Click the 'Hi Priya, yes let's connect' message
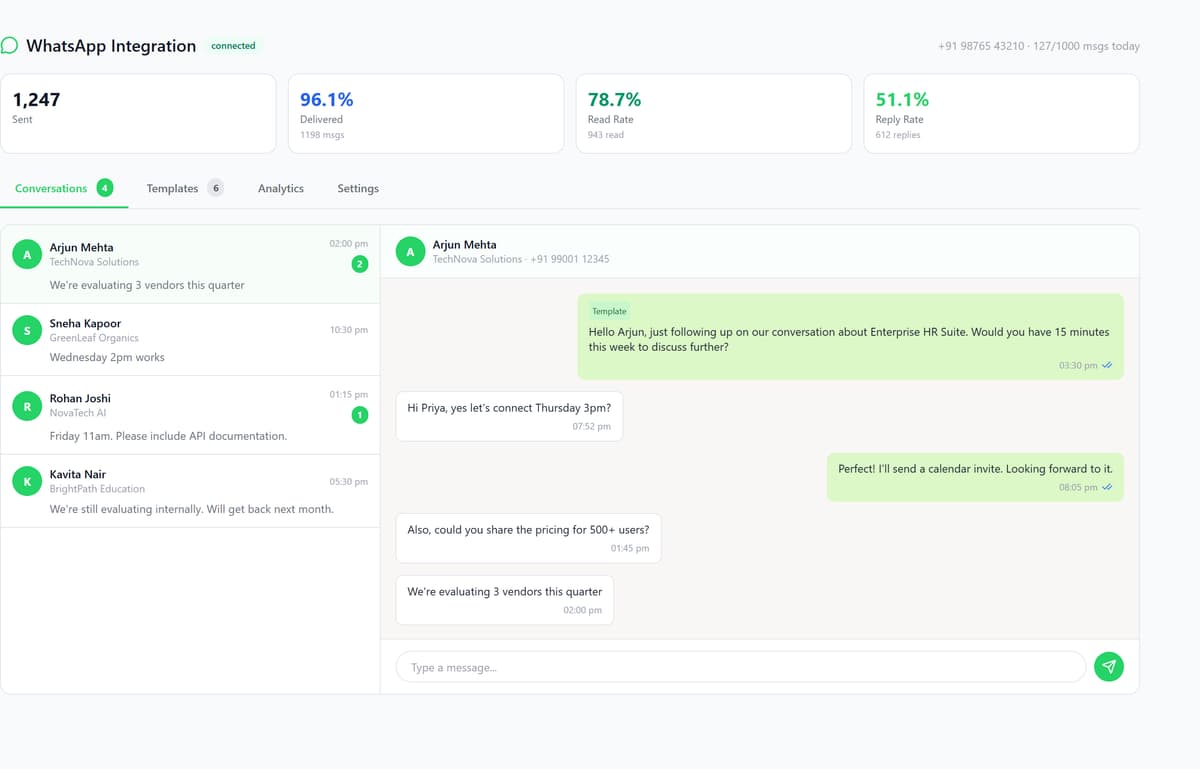Viewport: 1200px width, 769px height. 509,416
